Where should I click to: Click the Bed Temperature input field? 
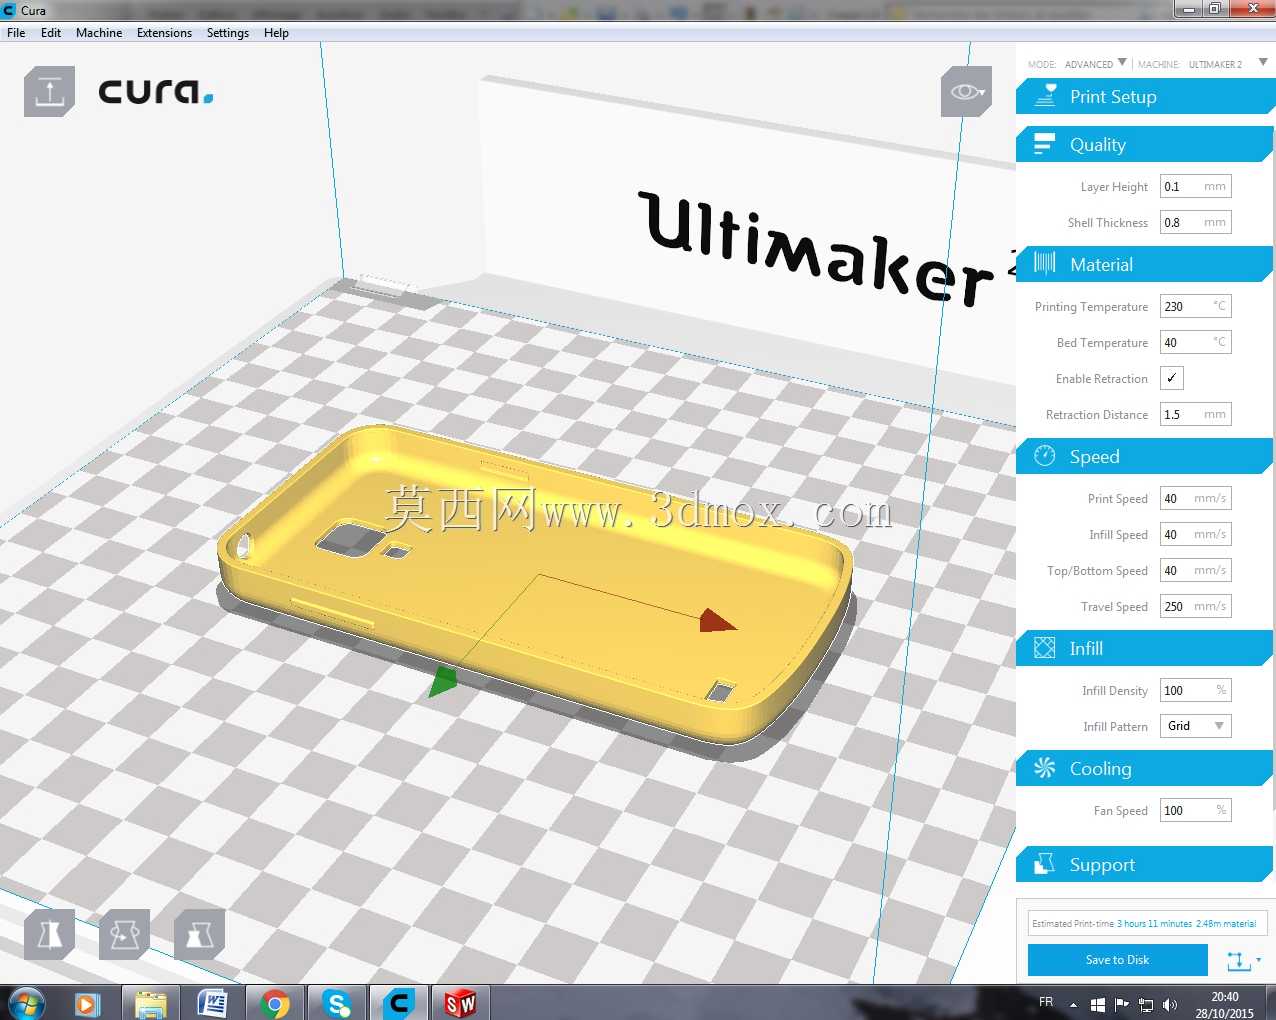pyautogui.click(x=1195, y=342)
